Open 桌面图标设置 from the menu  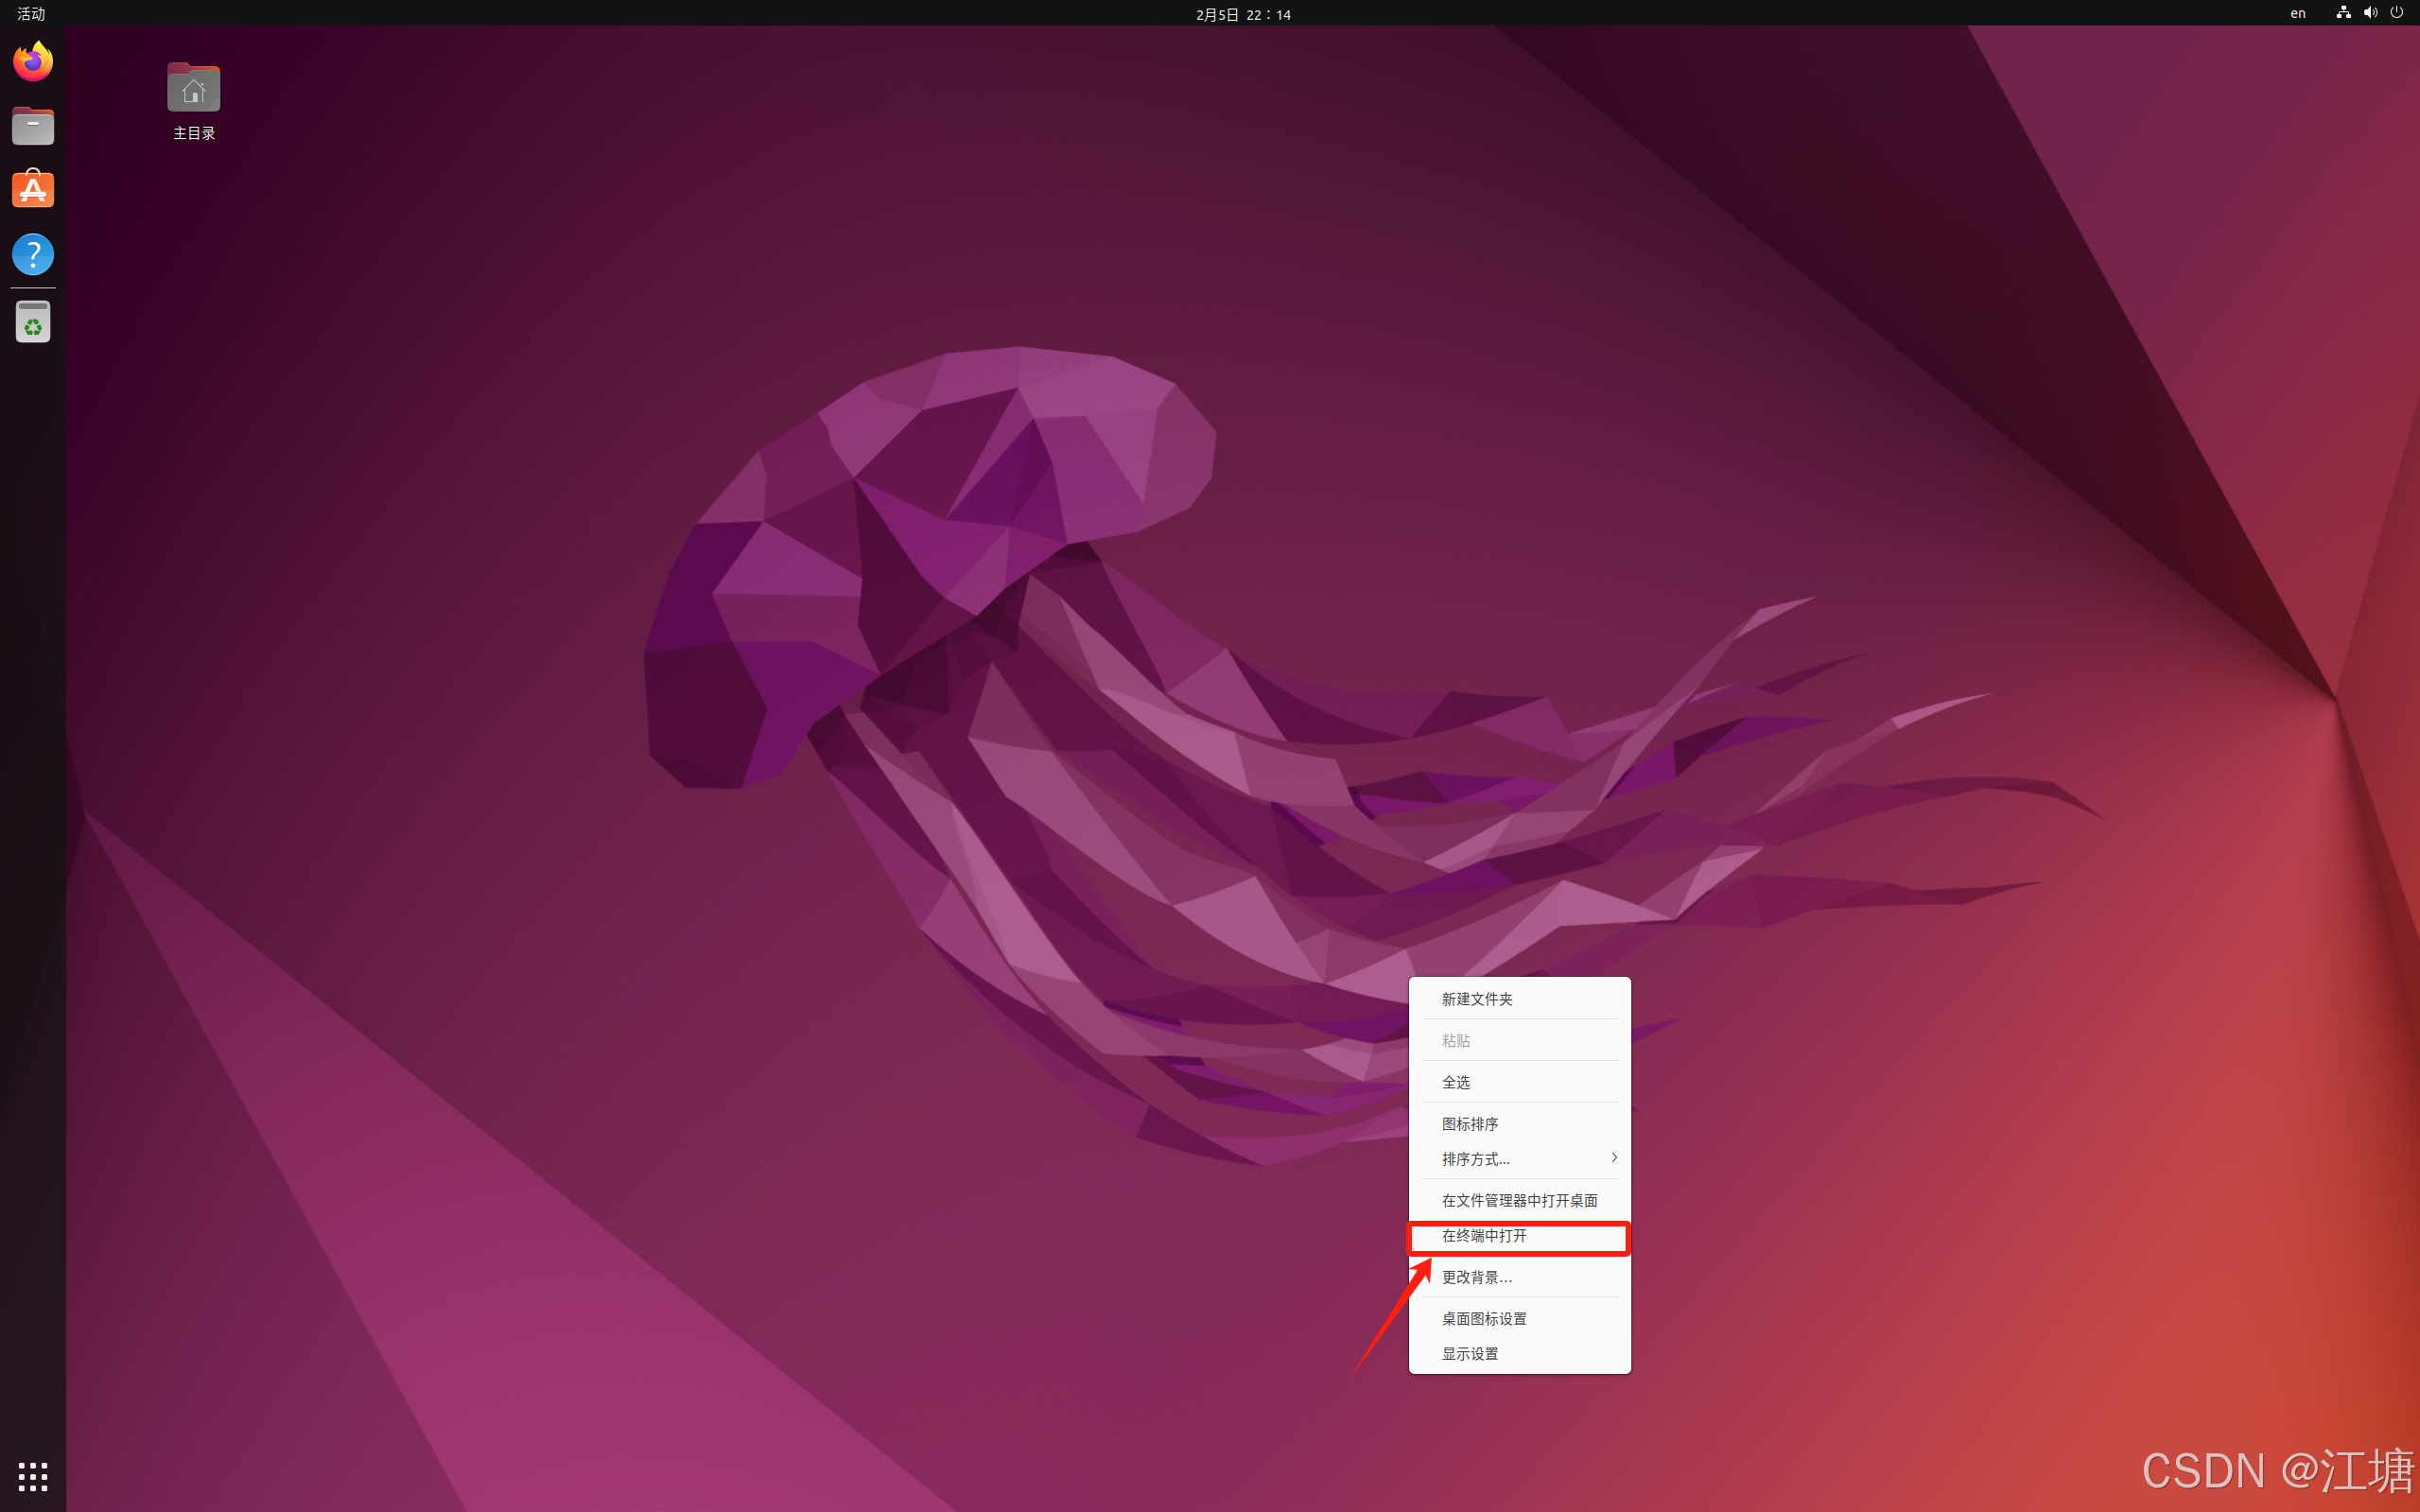pos(1484,1318)
